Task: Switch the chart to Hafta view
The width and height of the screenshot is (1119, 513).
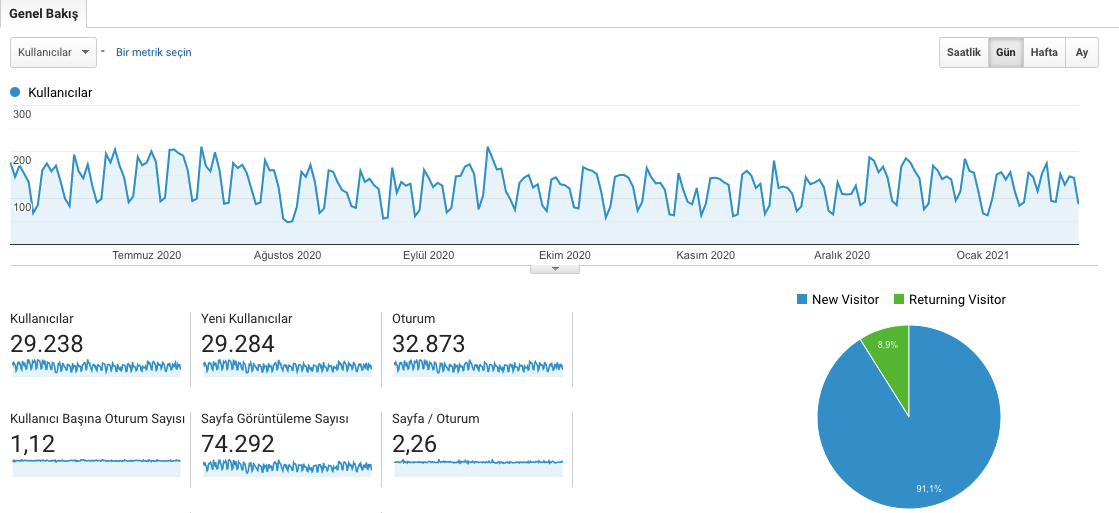Action: [1044, 53]
